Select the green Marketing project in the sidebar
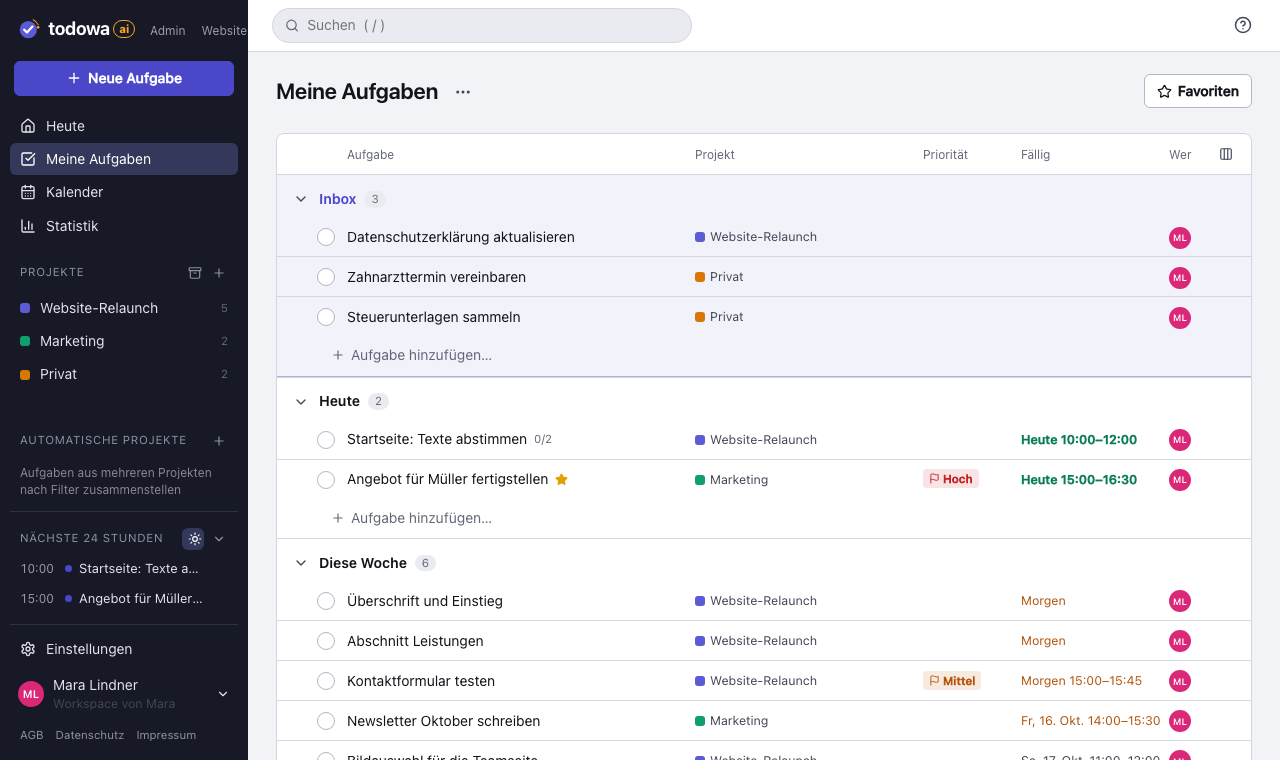The height and width of the screenshot is (760, 1280). (124, 341)
